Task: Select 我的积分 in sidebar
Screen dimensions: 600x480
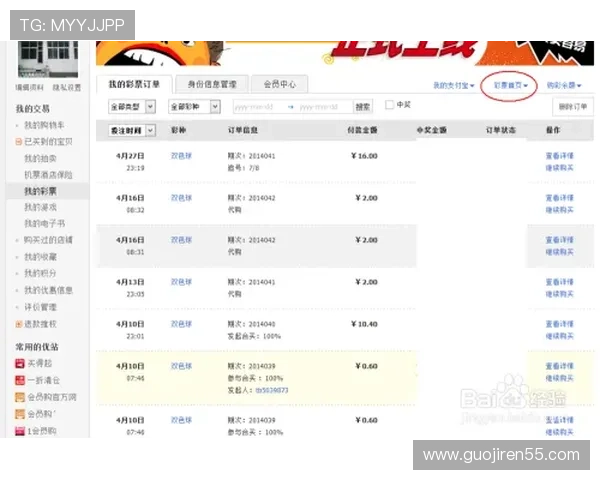Action: [x=40, y=273]
